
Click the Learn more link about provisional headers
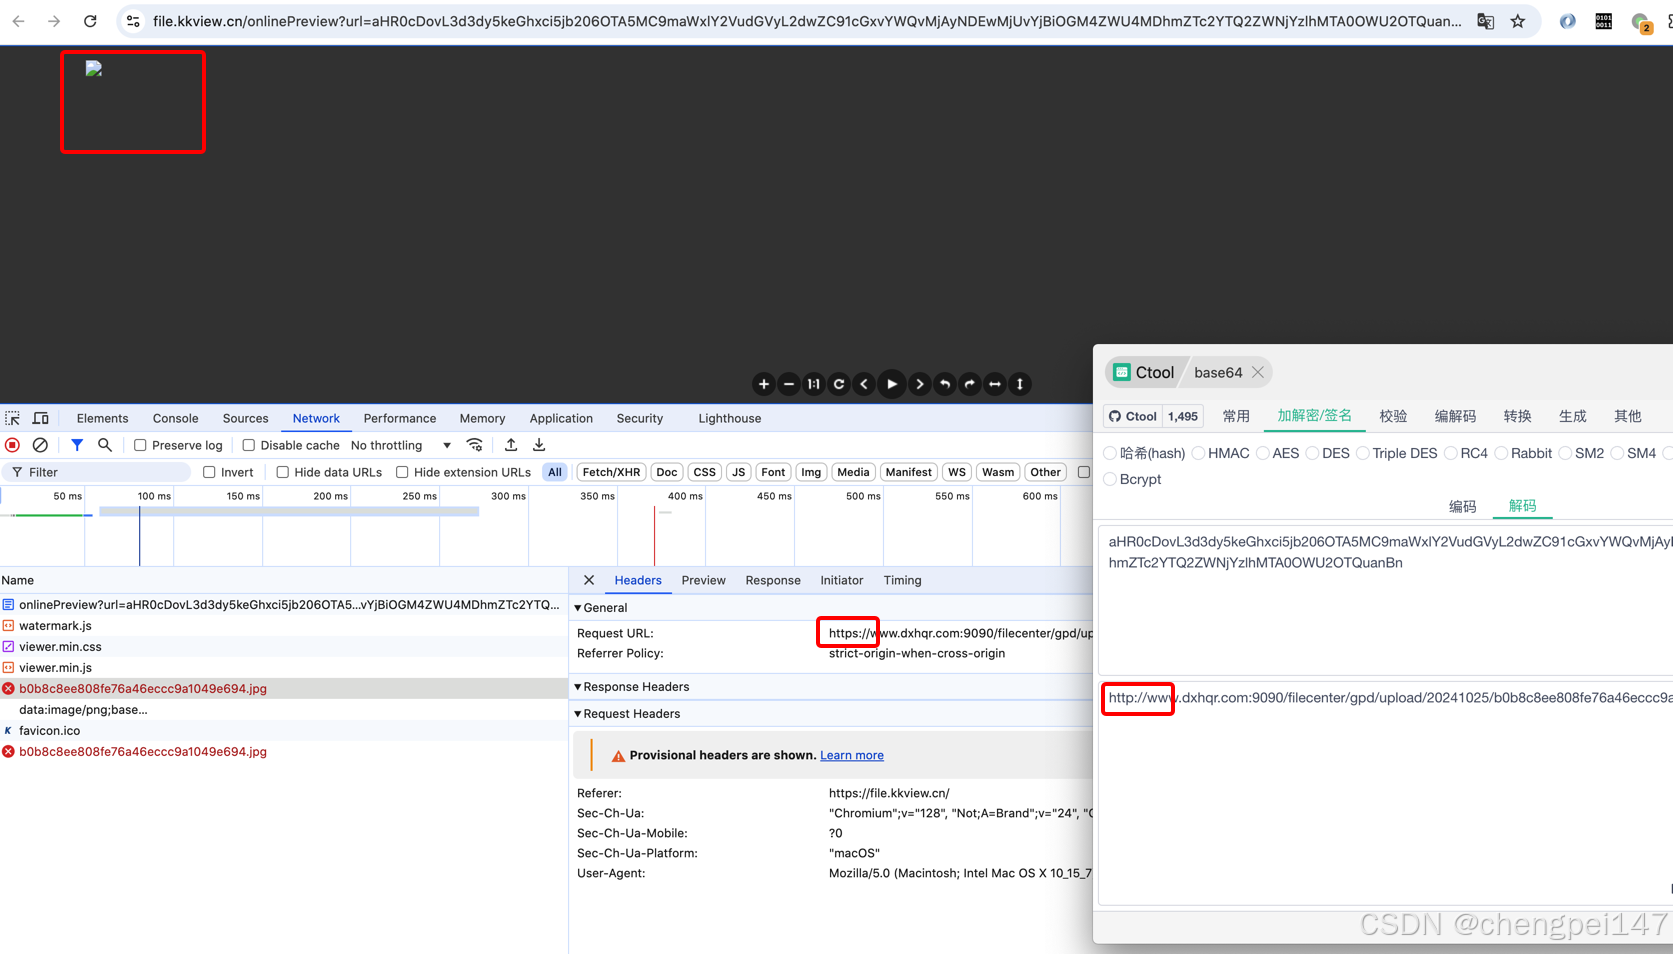pos(851,755)
